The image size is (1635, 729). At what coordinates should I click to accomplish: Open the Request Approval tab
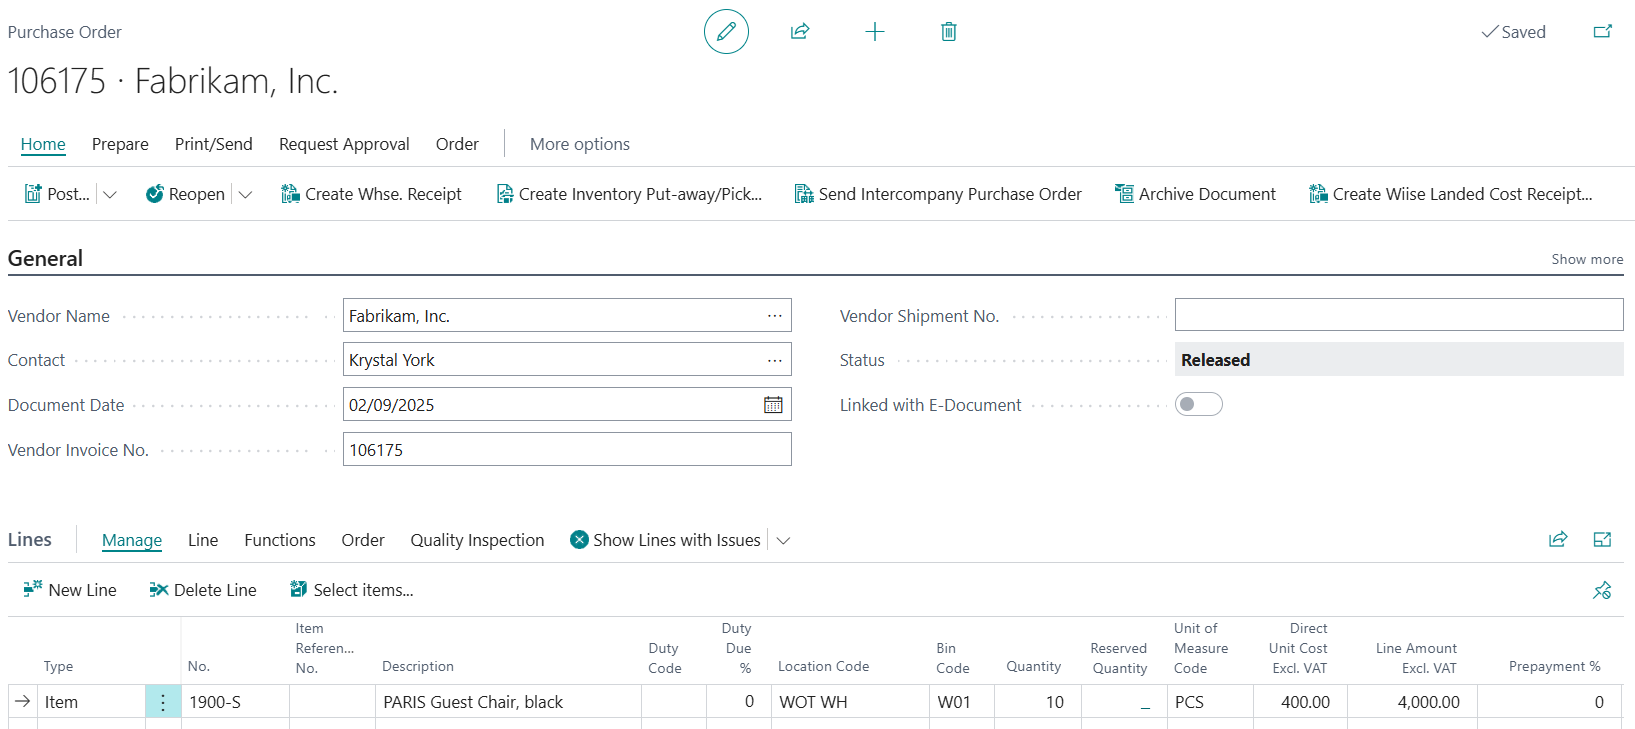tap(344, 144)
